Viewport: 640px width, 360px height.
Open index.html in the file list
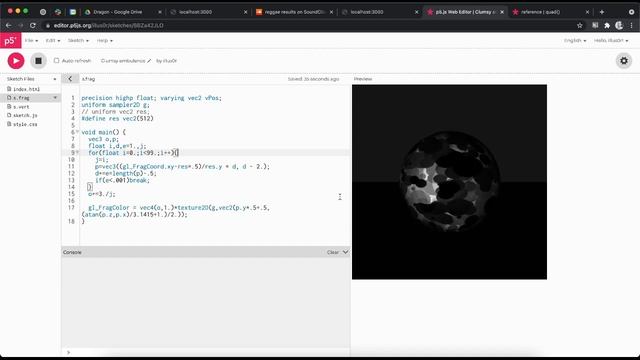tap(26, 89)
